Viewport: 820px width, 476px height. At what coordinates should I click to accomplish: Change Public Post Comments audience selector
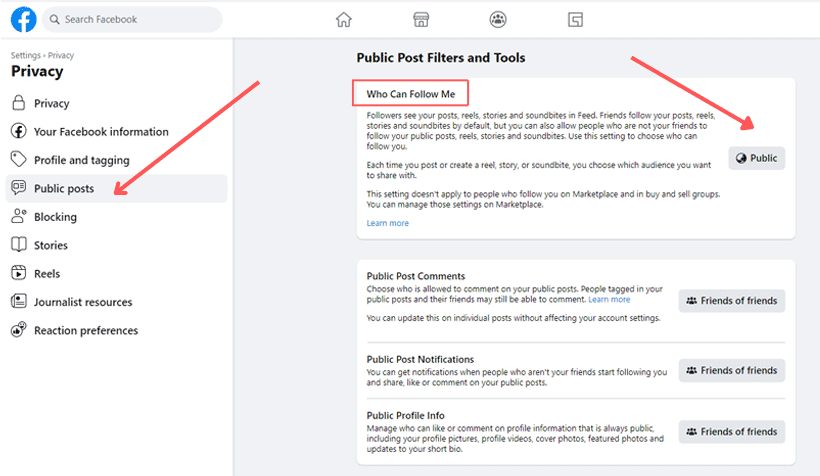[731, 301]
